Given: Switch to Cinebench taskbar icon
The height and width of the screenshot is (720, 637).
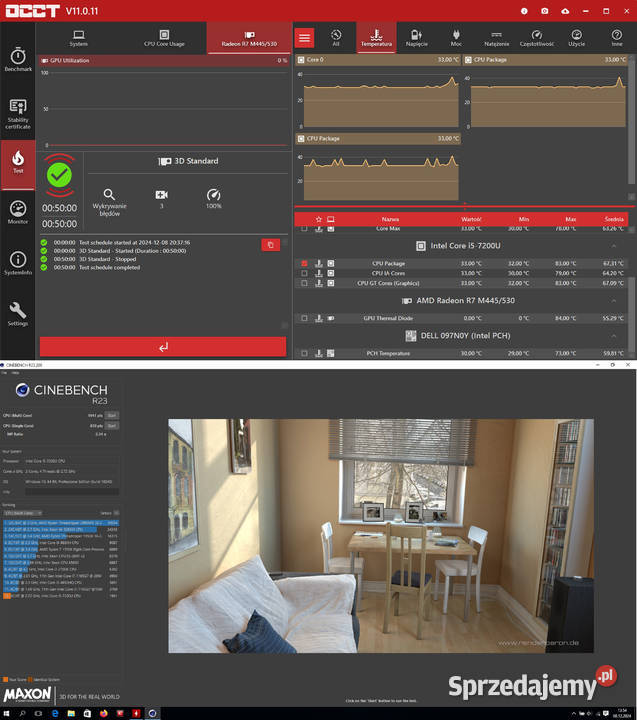Looking at the screenshot, I should point(152,714).
